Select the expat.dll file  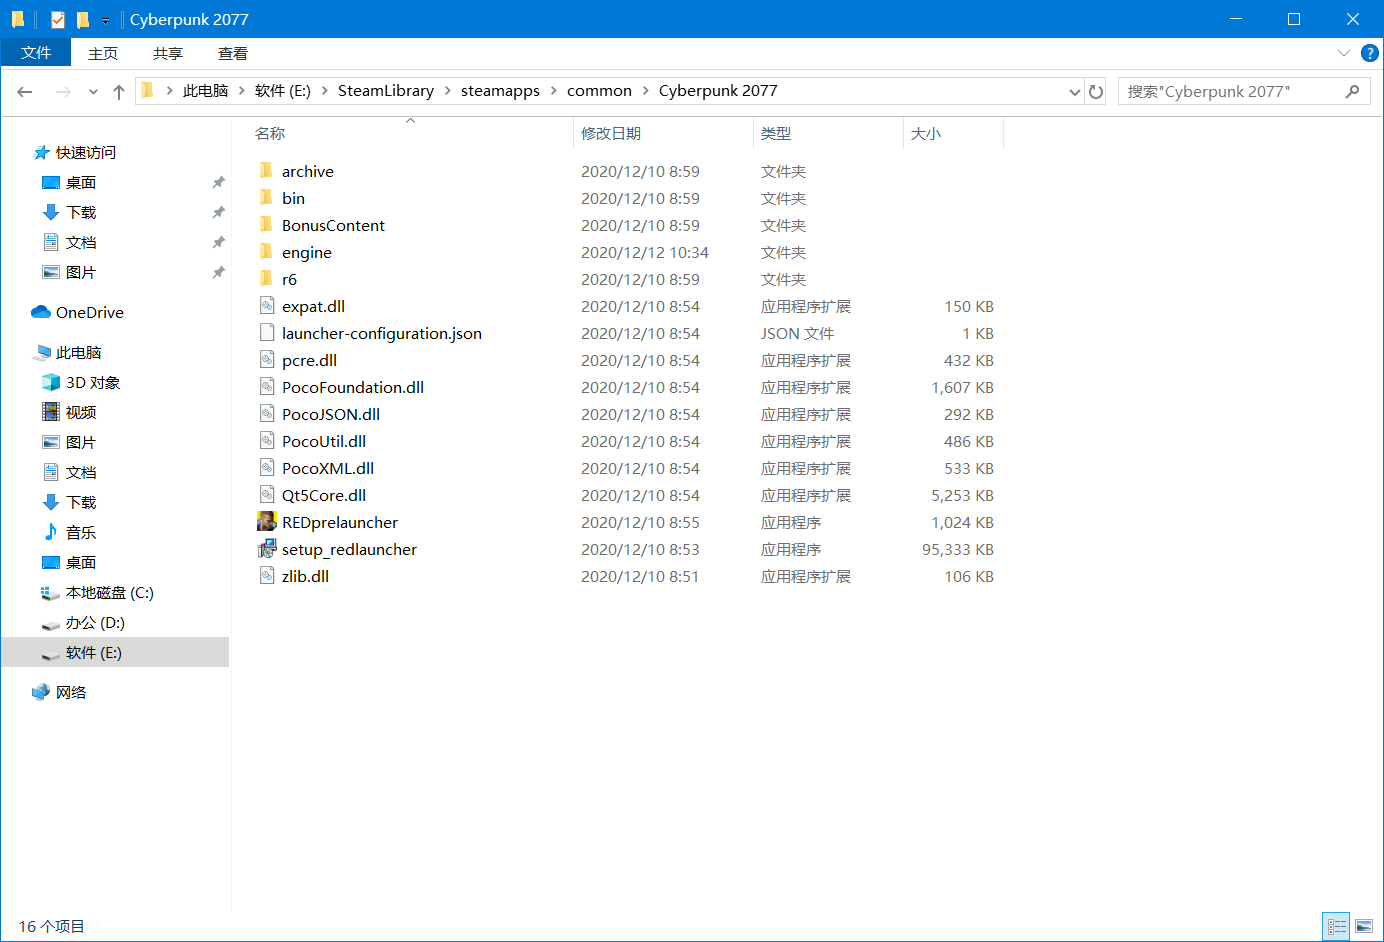click(x=313, y=306)
